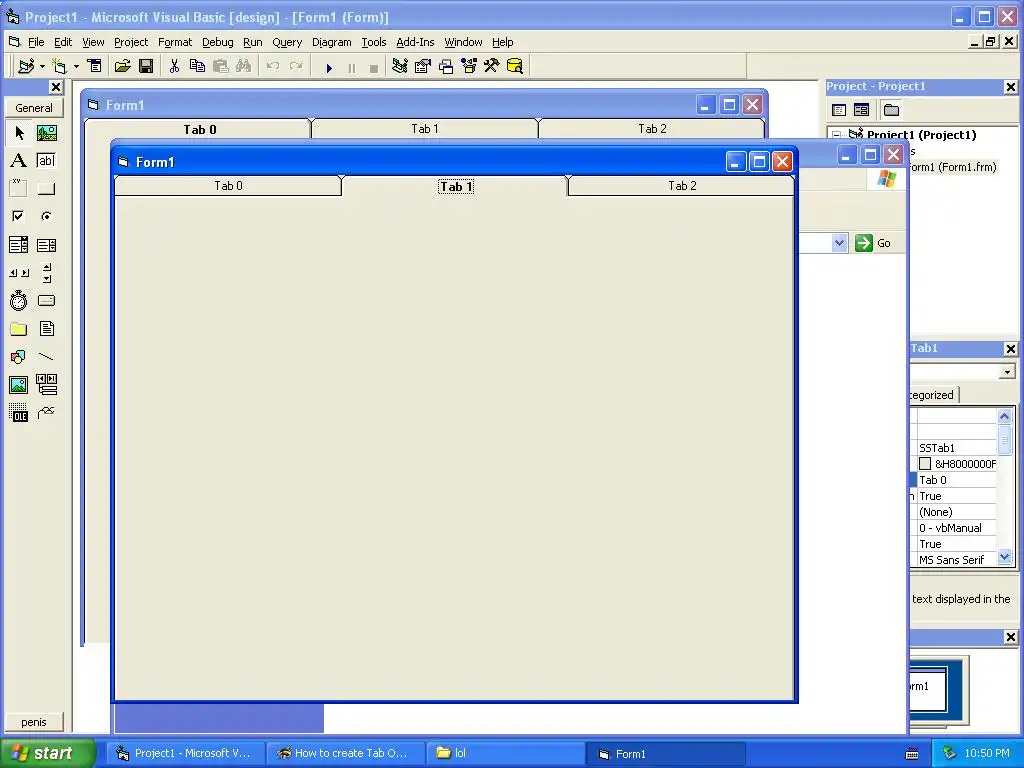This screenshot has height=768, width=1024.
Task: Click the Cut scissors icon
Action: pos(174,66)
